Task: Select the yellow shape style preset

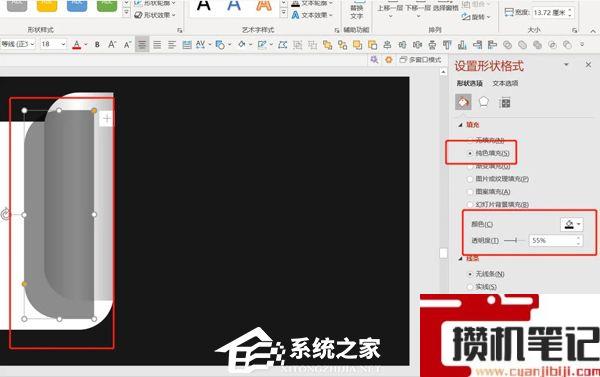Action: point(47,5)
